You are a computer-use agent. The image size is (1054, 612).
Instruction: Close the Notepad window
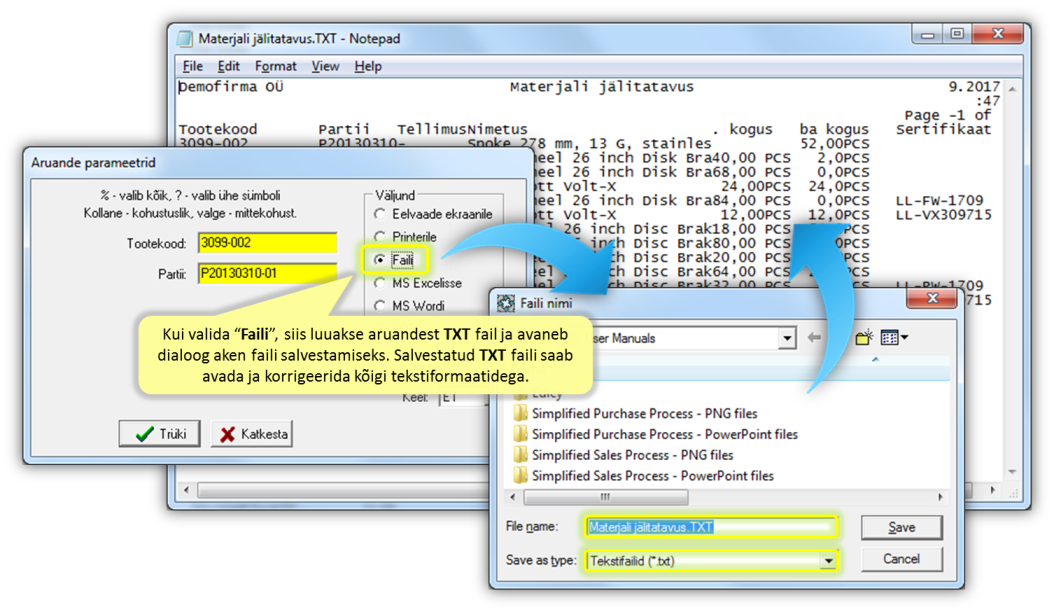click(998, 34)
